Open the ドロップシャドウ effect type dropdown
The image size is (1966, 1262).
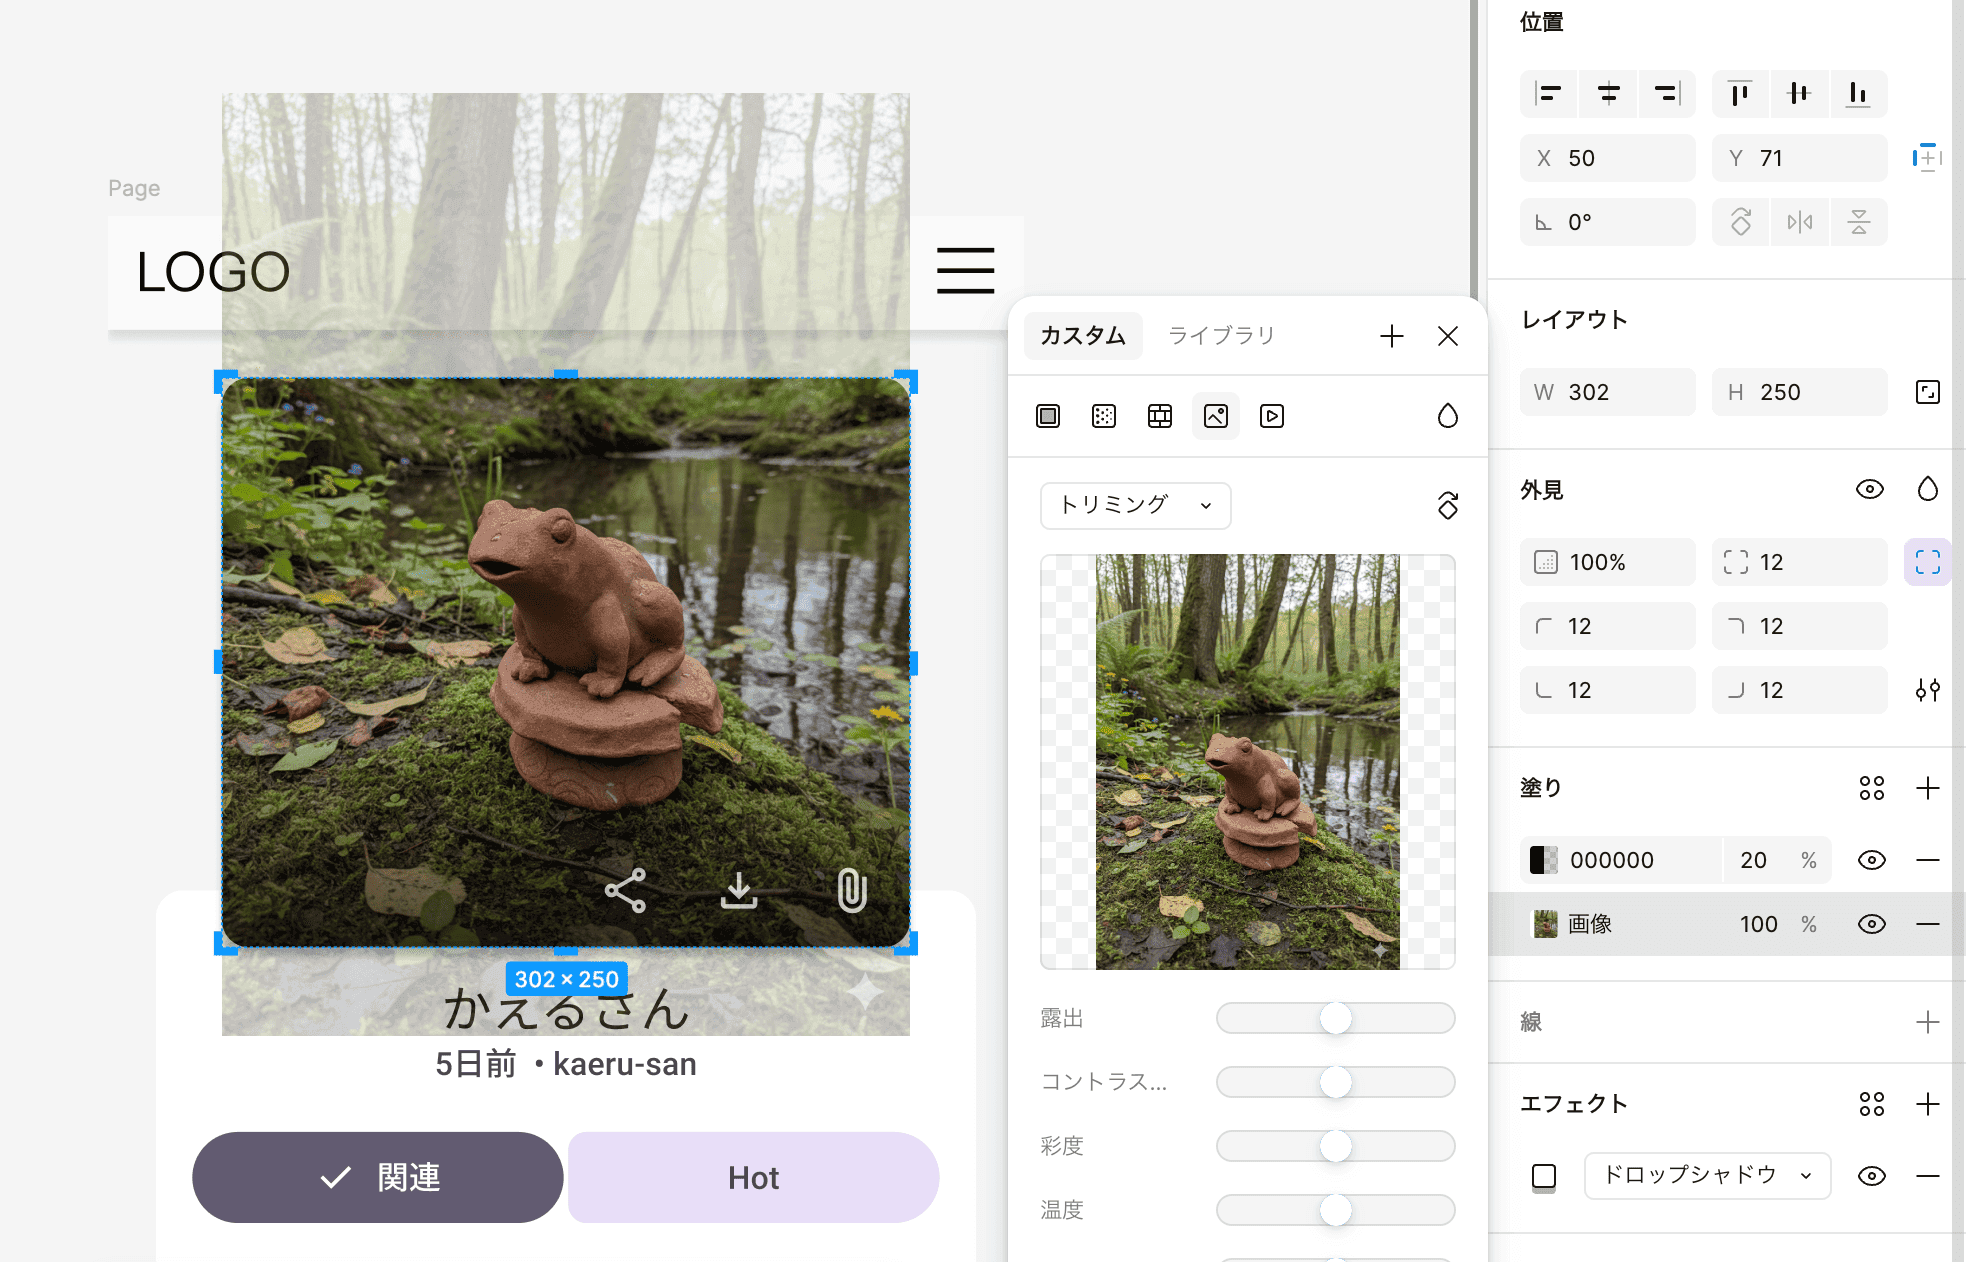[x=1707, y=1176]
